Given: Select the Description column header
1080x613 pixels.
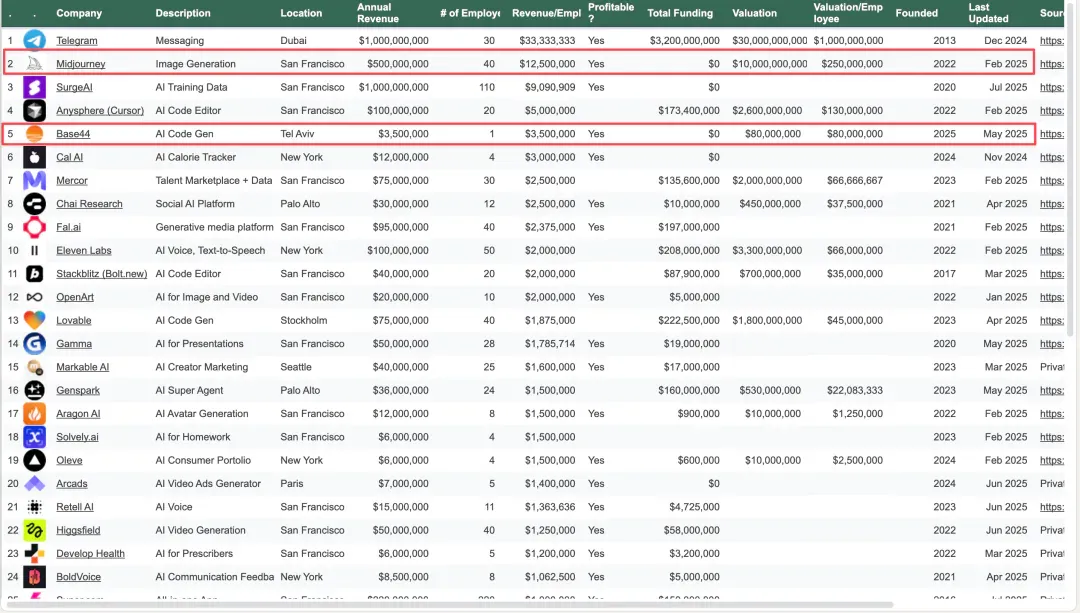Looking at the screenshot, I should pyautogui.click(x=183, y=13).
